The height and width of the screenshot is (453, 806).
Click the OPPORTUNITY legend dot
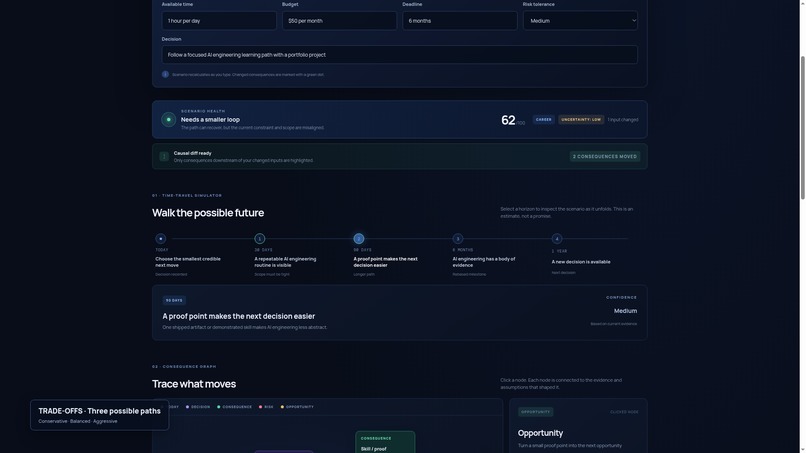[282, 407]
